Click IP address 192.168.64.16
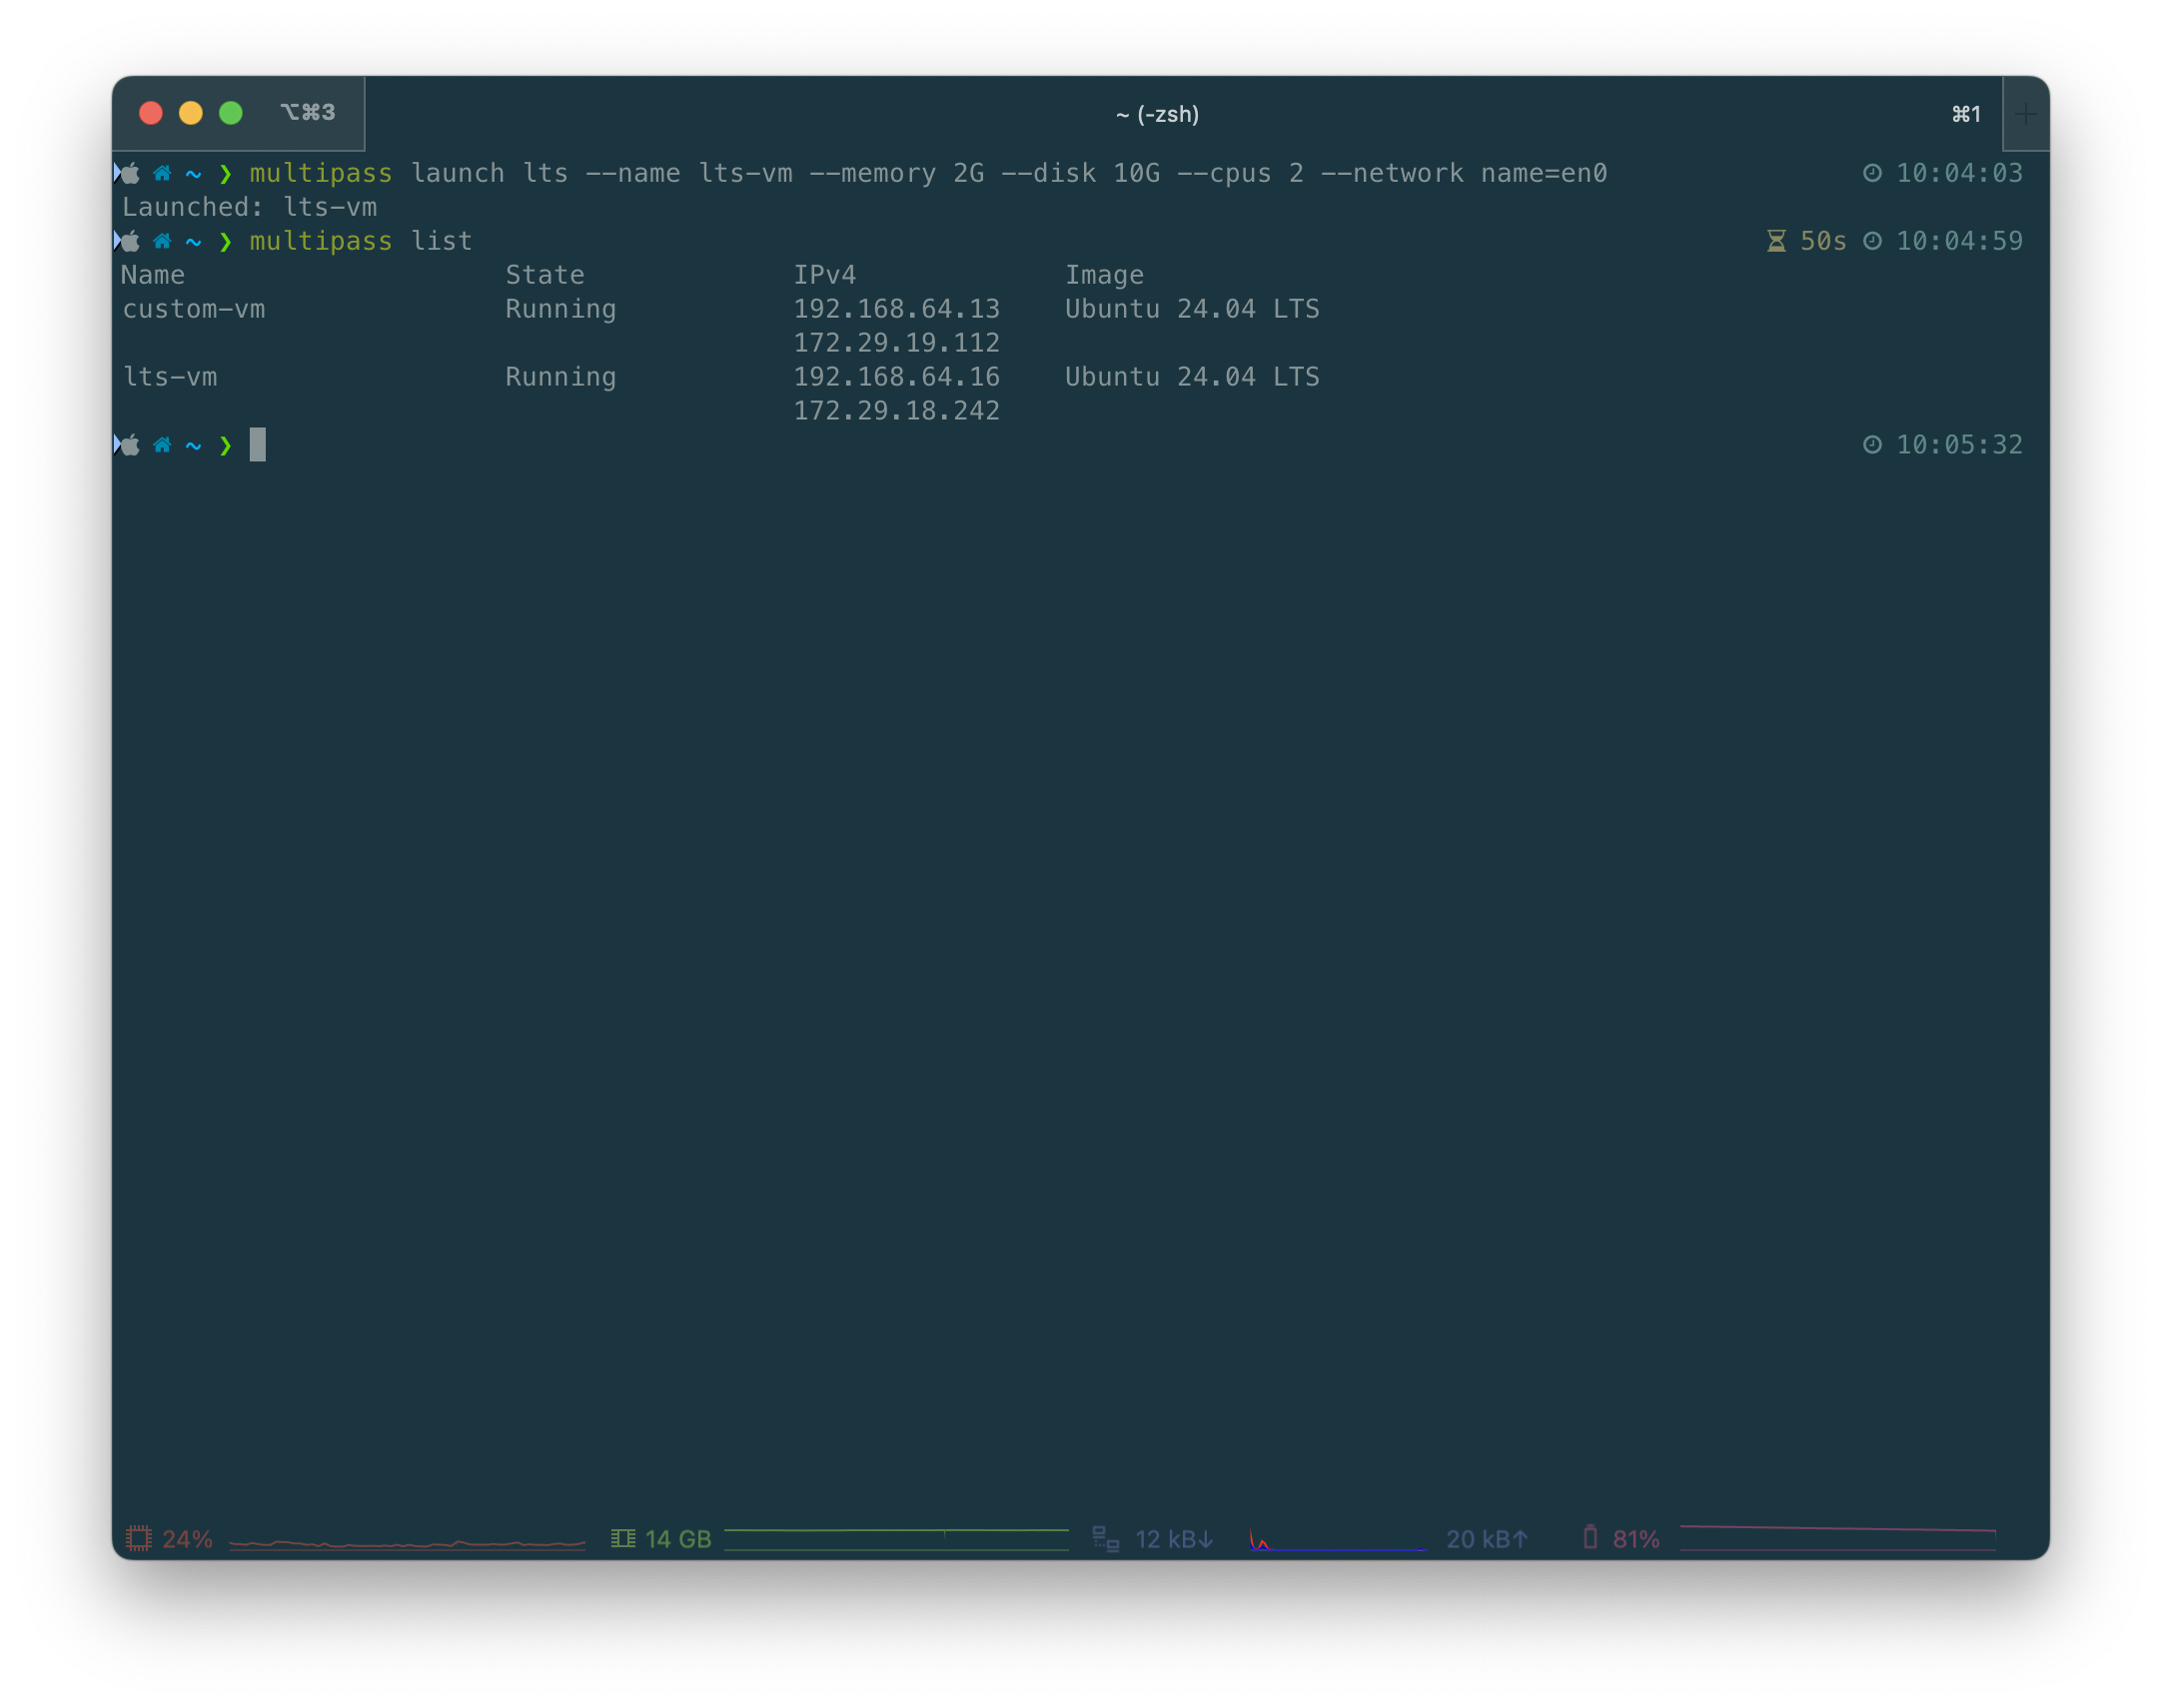 pos(897,377)
